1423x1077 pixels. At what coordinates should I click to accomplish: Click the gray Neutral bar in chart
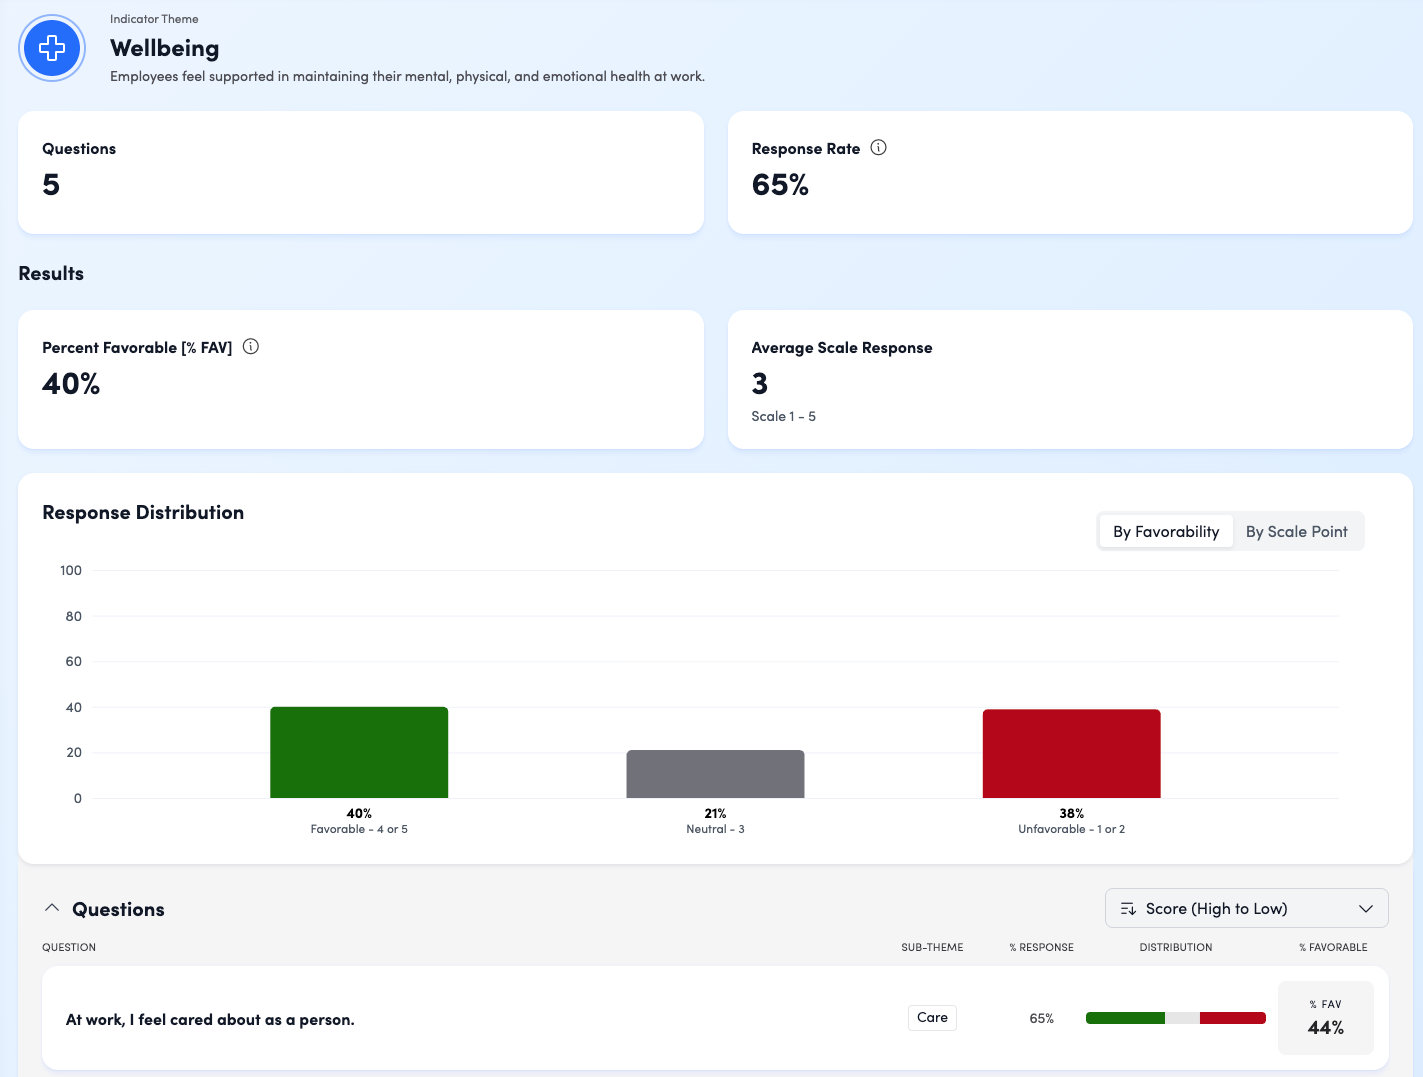pos(715,774)
